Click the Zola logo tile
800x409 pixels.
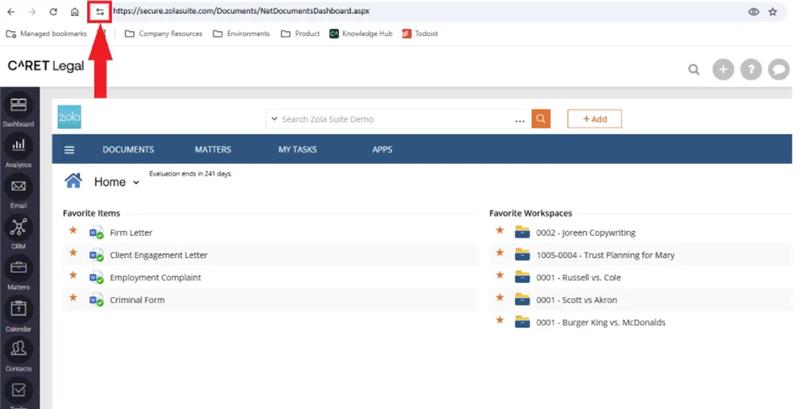coord(69,117)
